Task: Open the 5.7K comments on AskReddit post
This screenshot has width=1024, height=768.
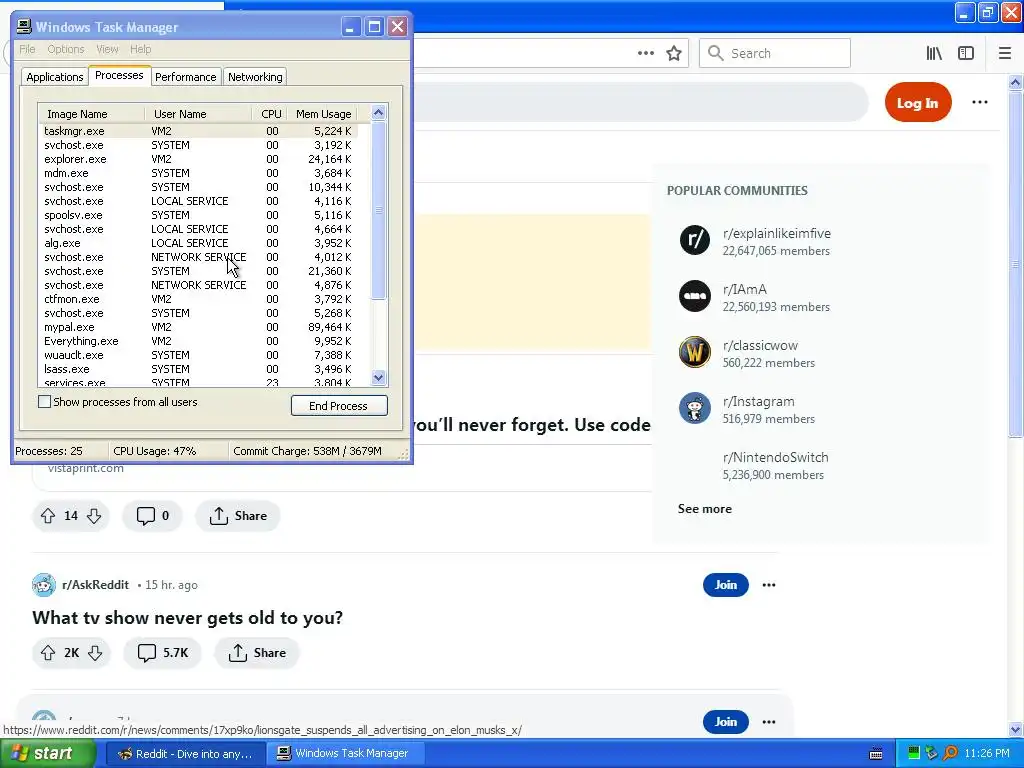Action: tap(162, 653)
